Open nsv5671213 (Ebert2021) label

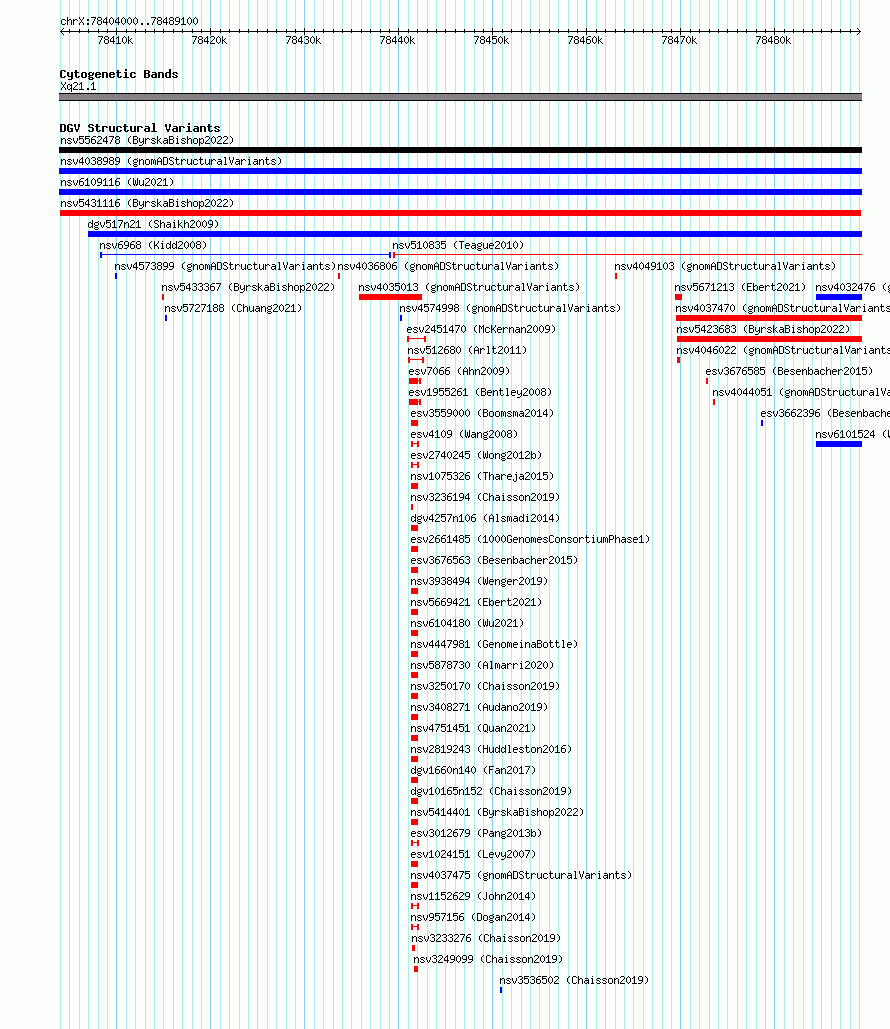740,287
